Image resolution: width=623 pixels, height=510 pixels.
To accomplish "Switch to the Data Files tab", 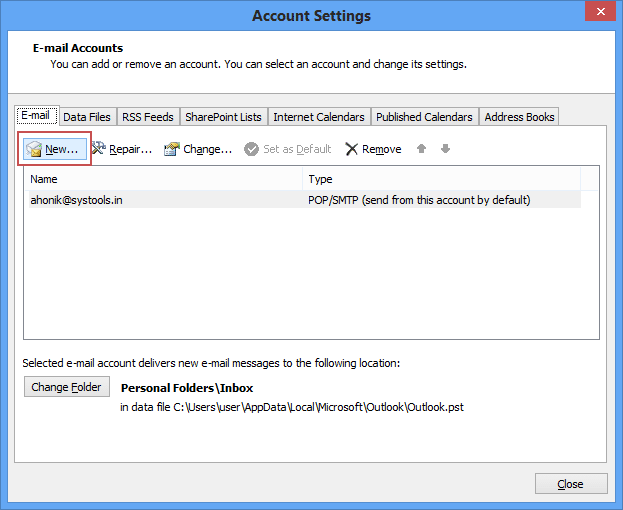I will click(x=87, y=117).
